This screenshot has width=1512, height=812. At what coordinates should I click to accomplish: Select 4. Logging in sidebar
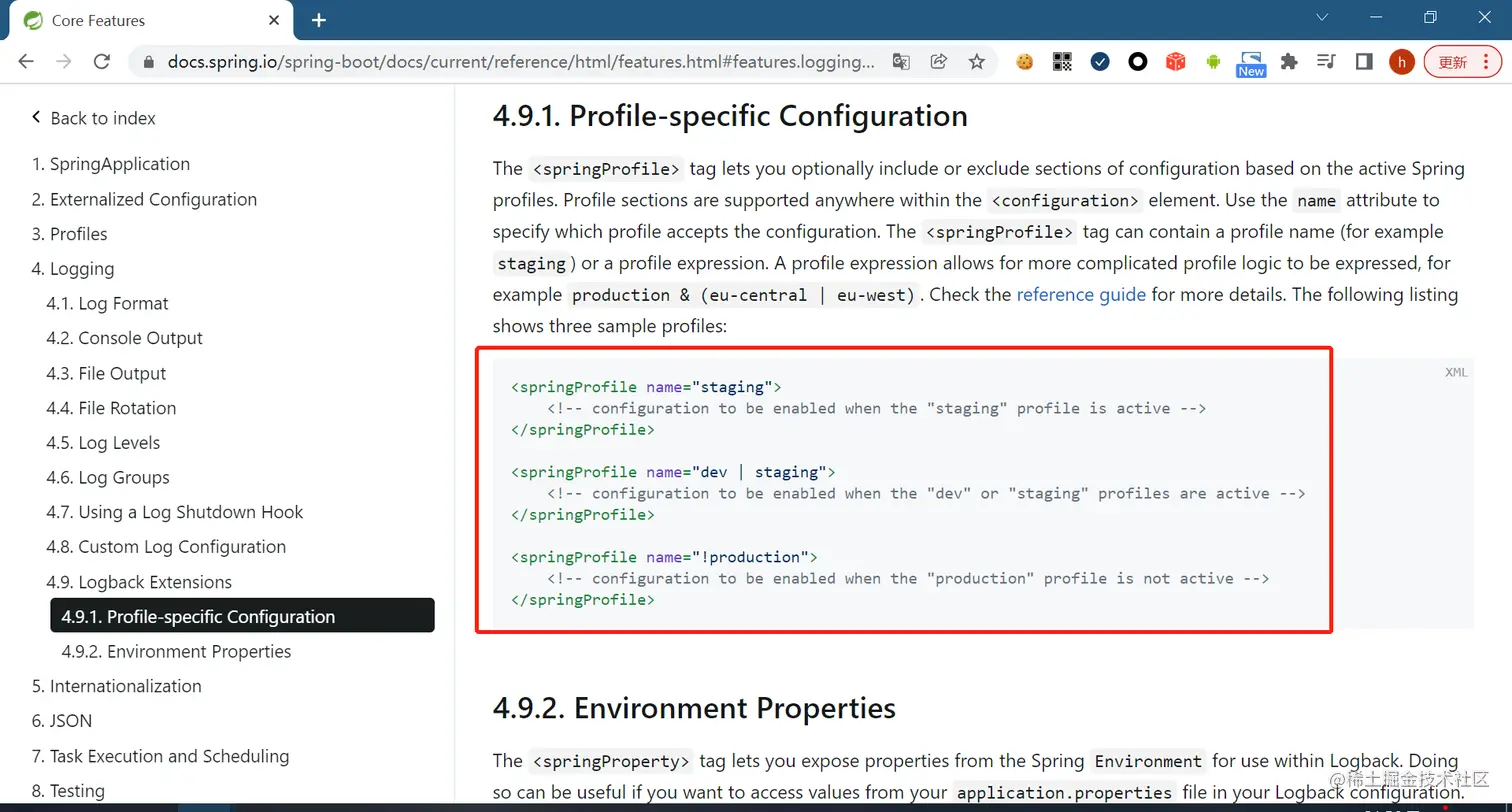click(73, 269)
